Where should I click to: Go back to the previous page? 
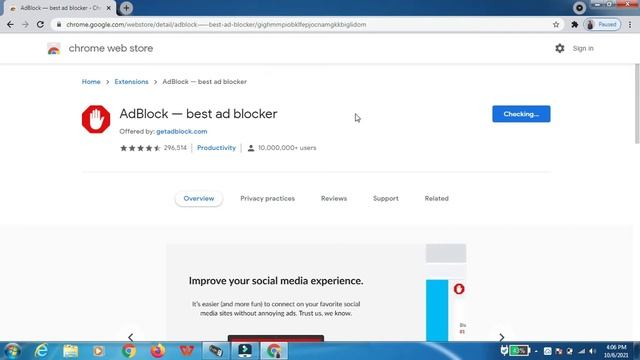click(x=10, y=24)
